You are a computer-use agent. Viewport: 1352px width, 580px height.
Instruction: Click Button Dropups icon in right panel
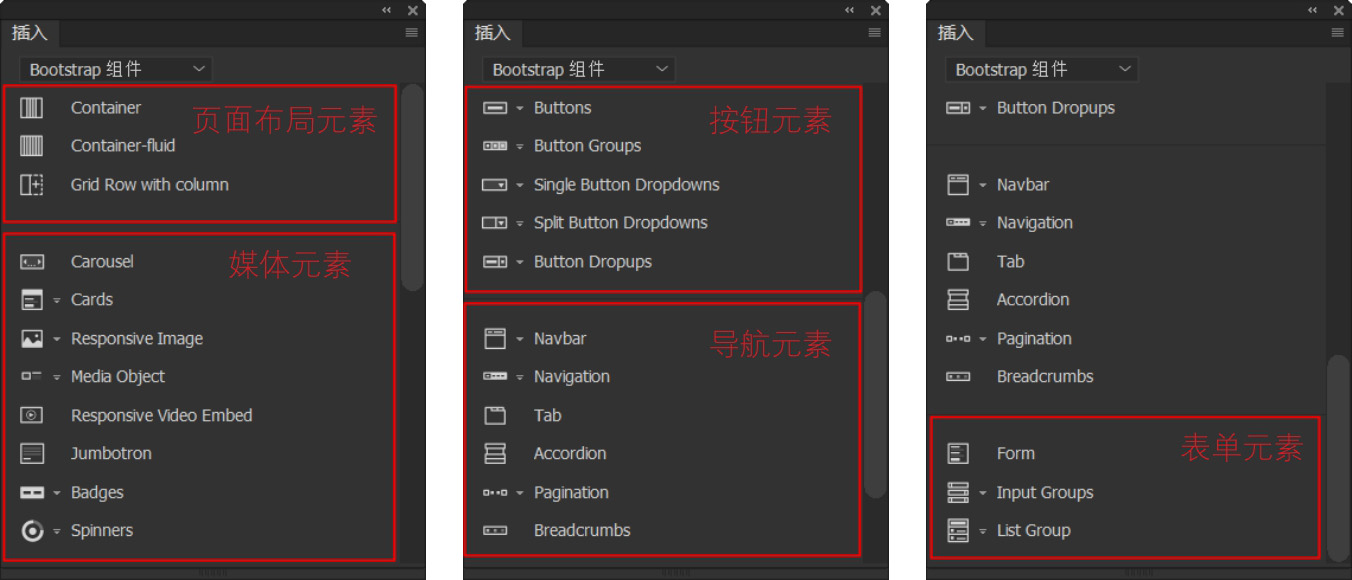958,108
